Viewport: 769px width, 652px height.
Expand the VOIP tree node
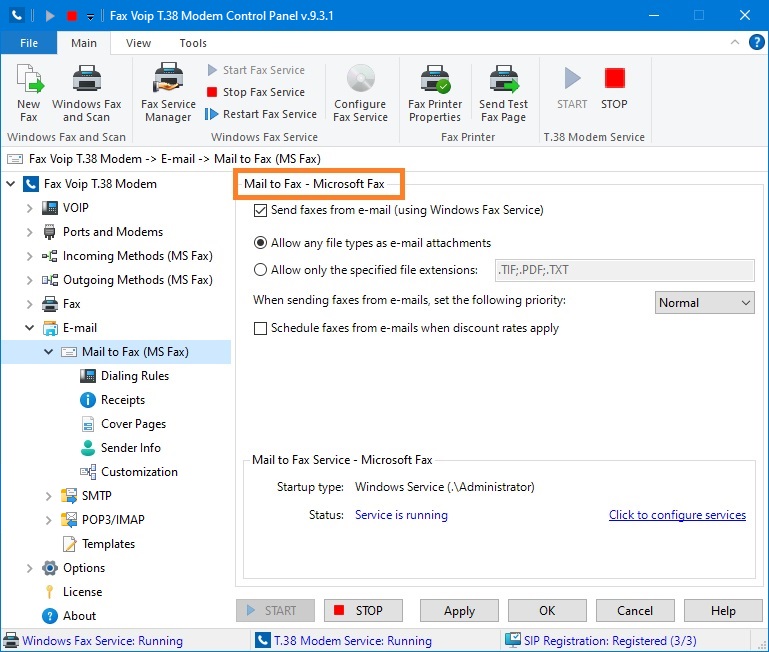(x=29, y=208)
